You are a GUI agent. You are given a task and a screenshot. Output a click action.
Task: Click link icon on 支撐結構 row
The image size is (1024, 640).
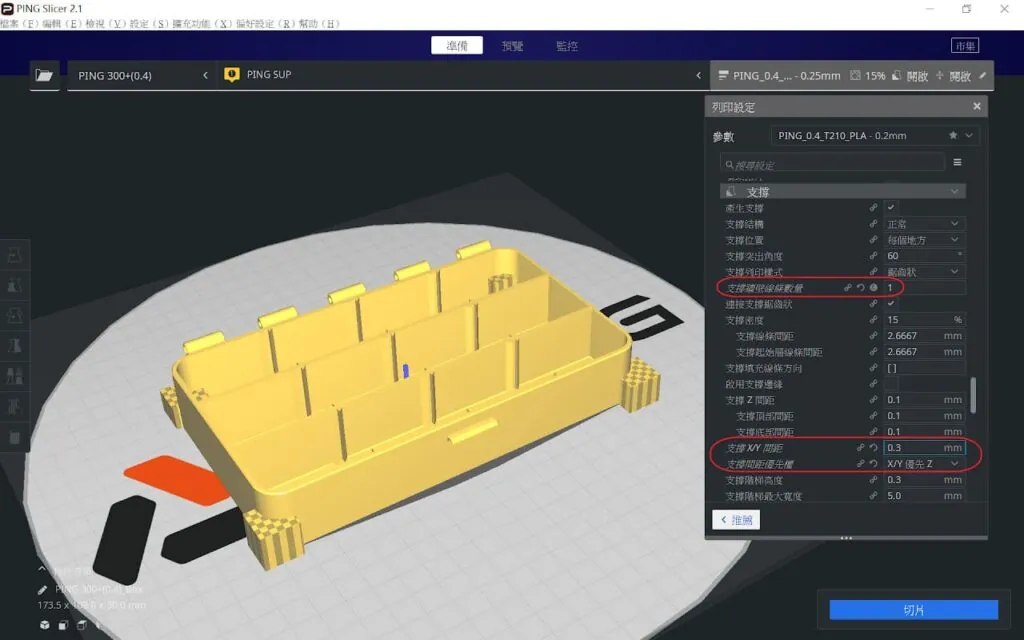[x=873, y=223]
